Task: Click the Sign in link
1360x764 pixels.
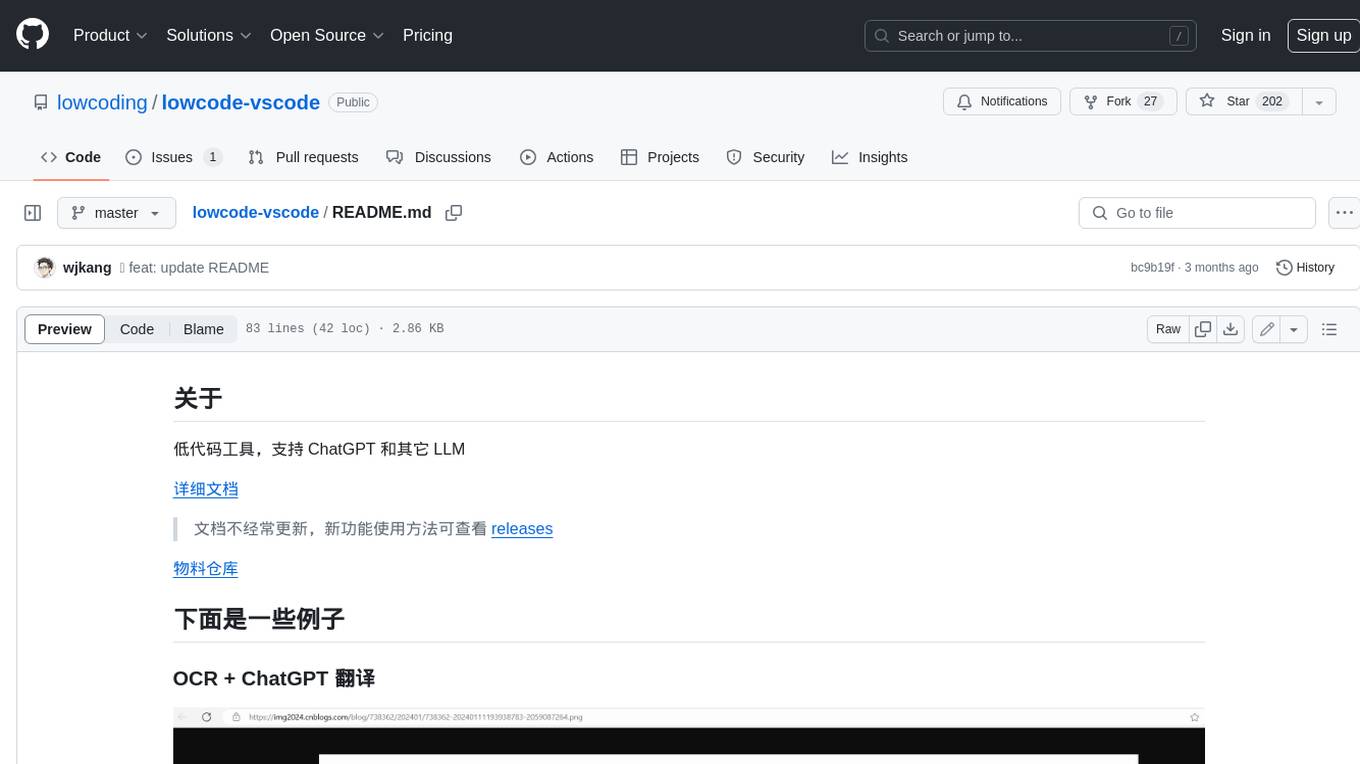Action: coord(1245,35)
